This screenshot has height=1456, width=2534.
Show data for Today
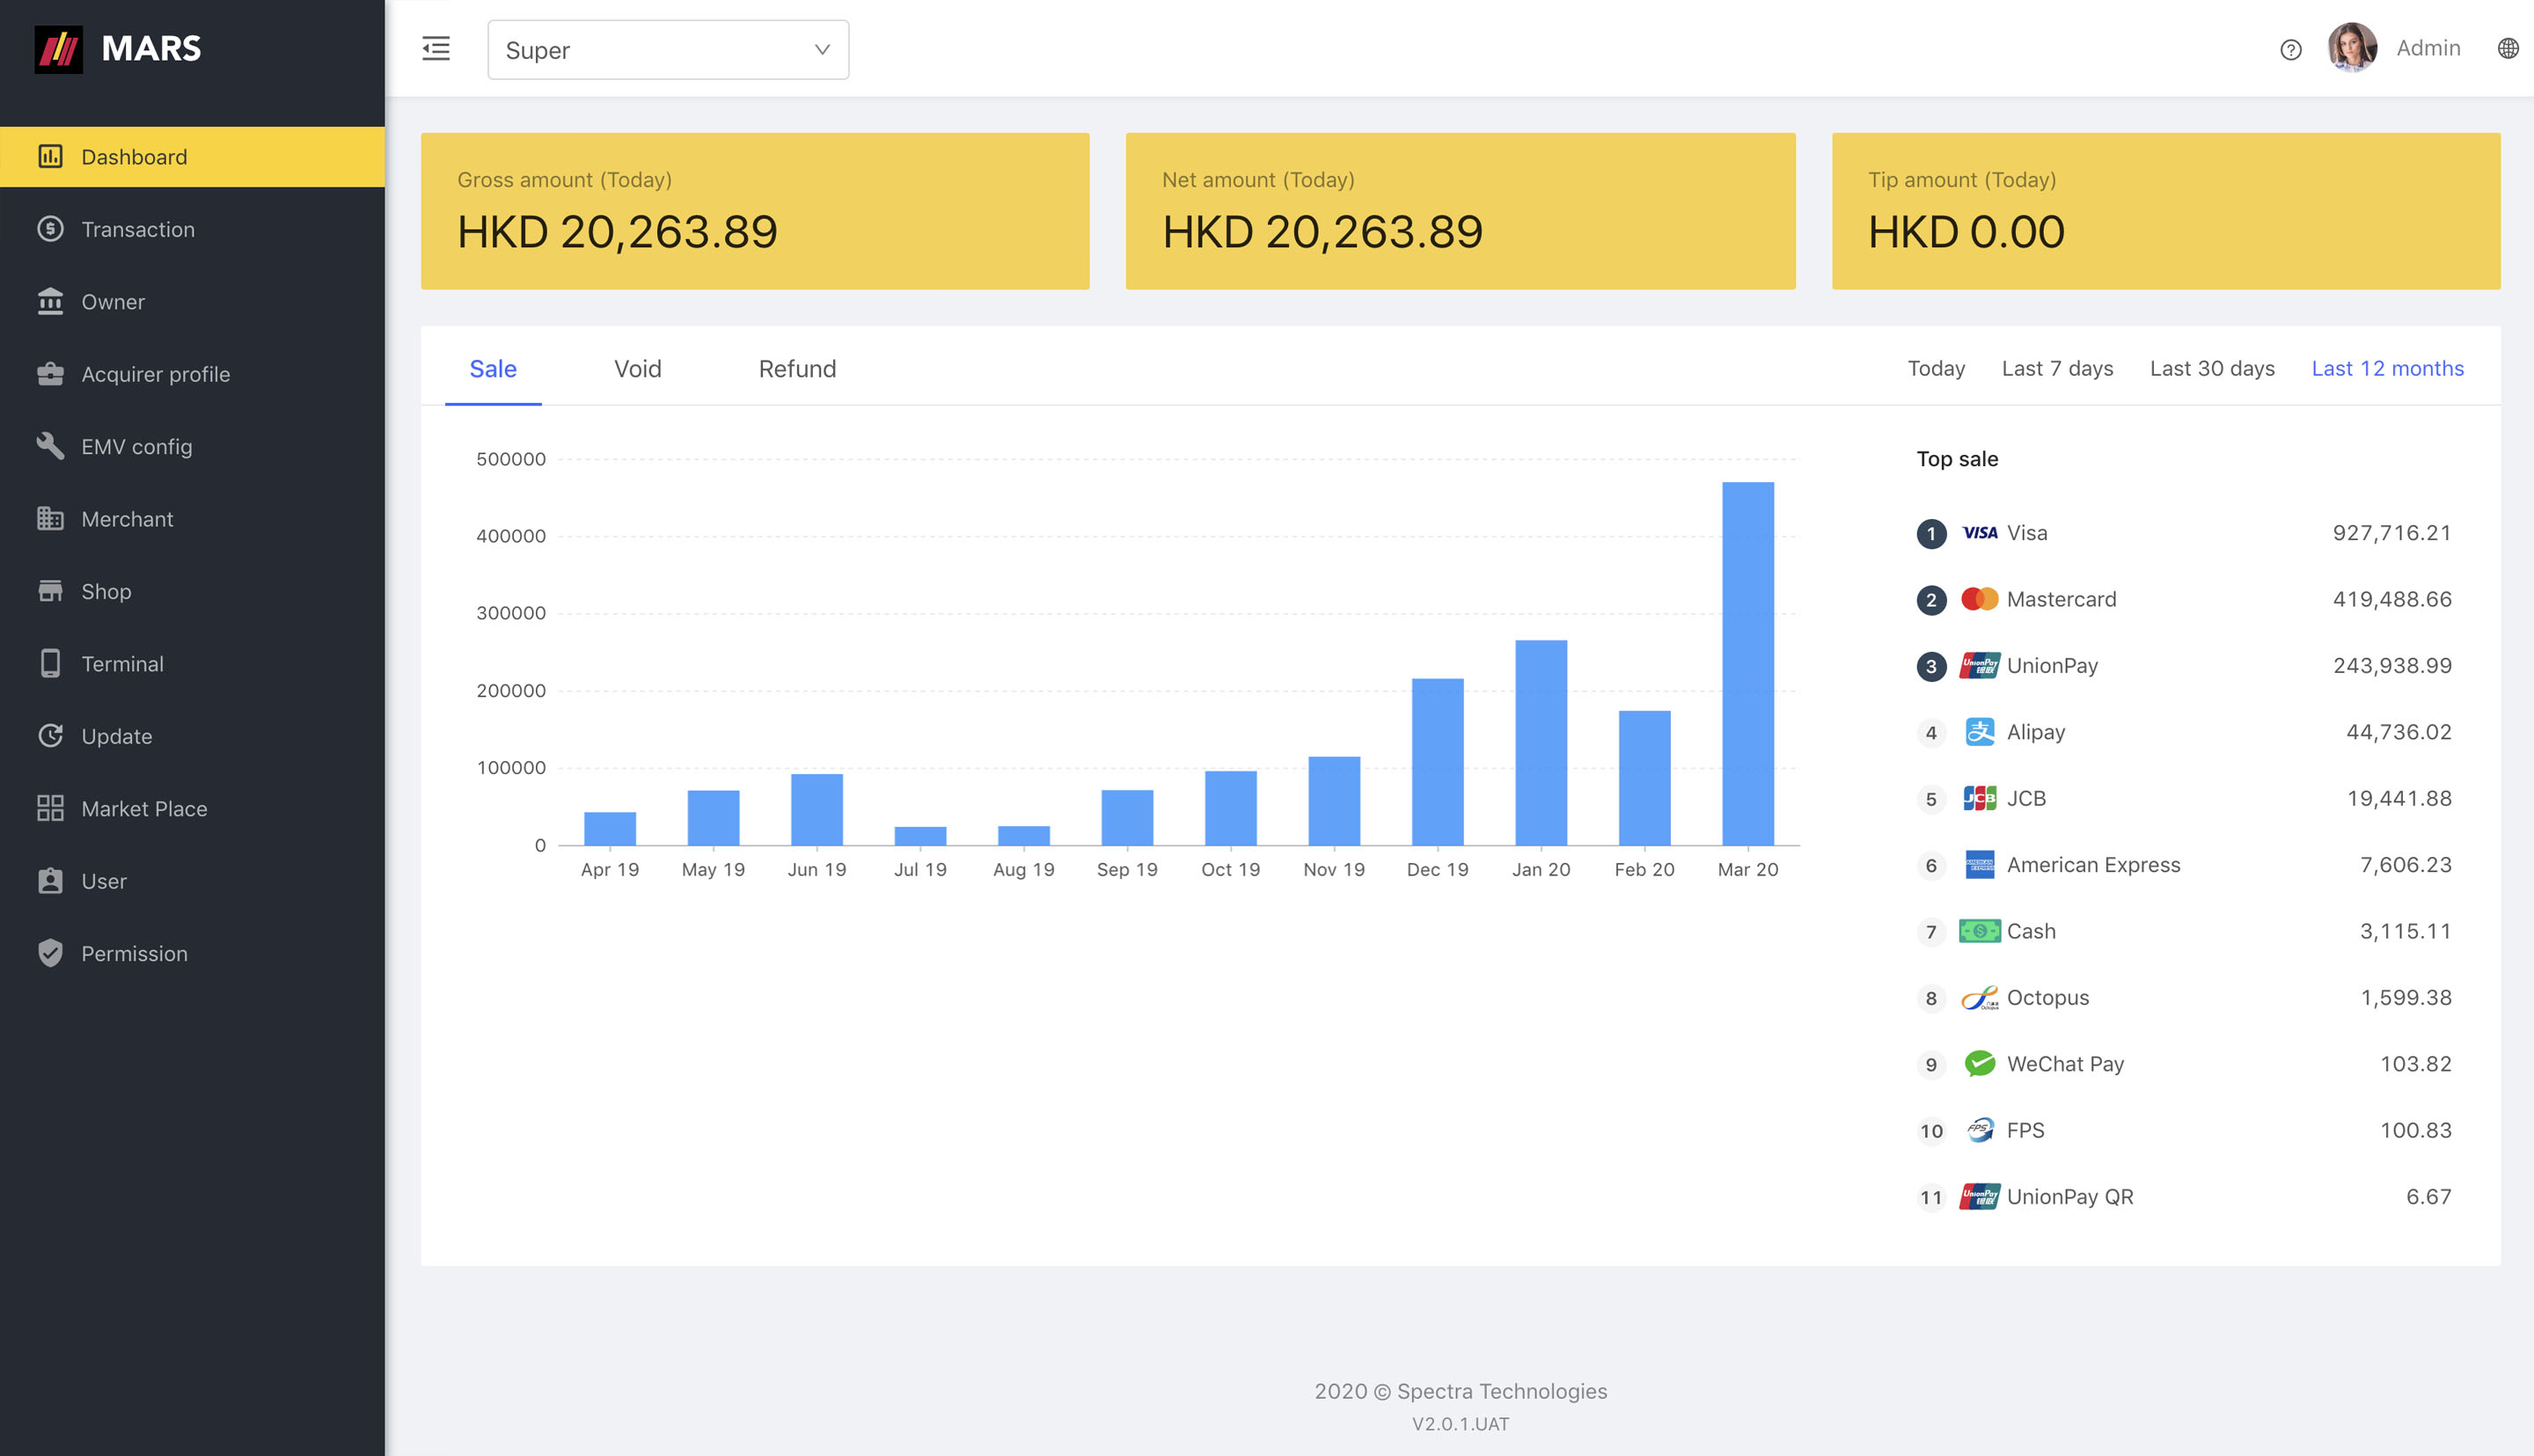pyautogui.click(x=1936, y=369)
